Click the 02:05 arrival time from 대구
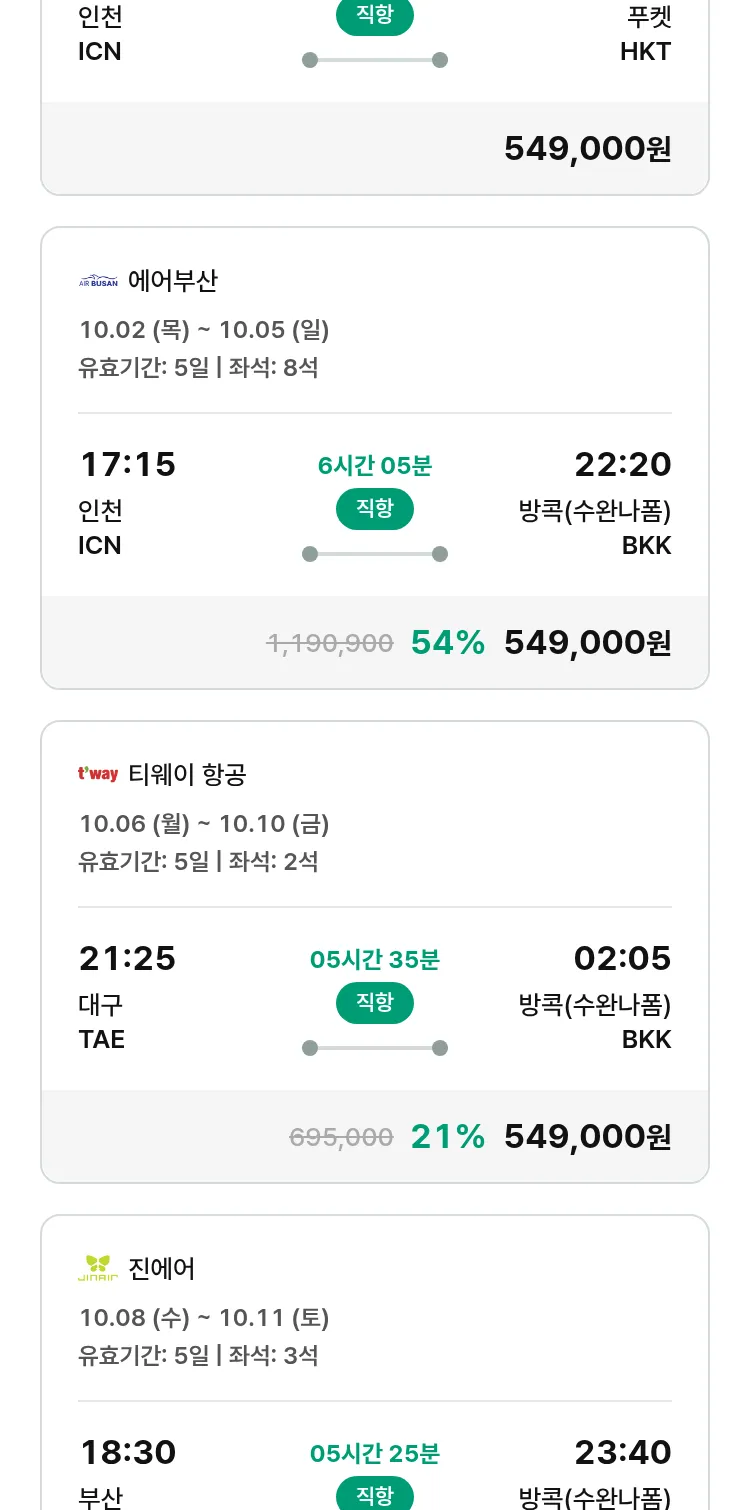This screenshot has width=750, height=1510. coord(622,959)
